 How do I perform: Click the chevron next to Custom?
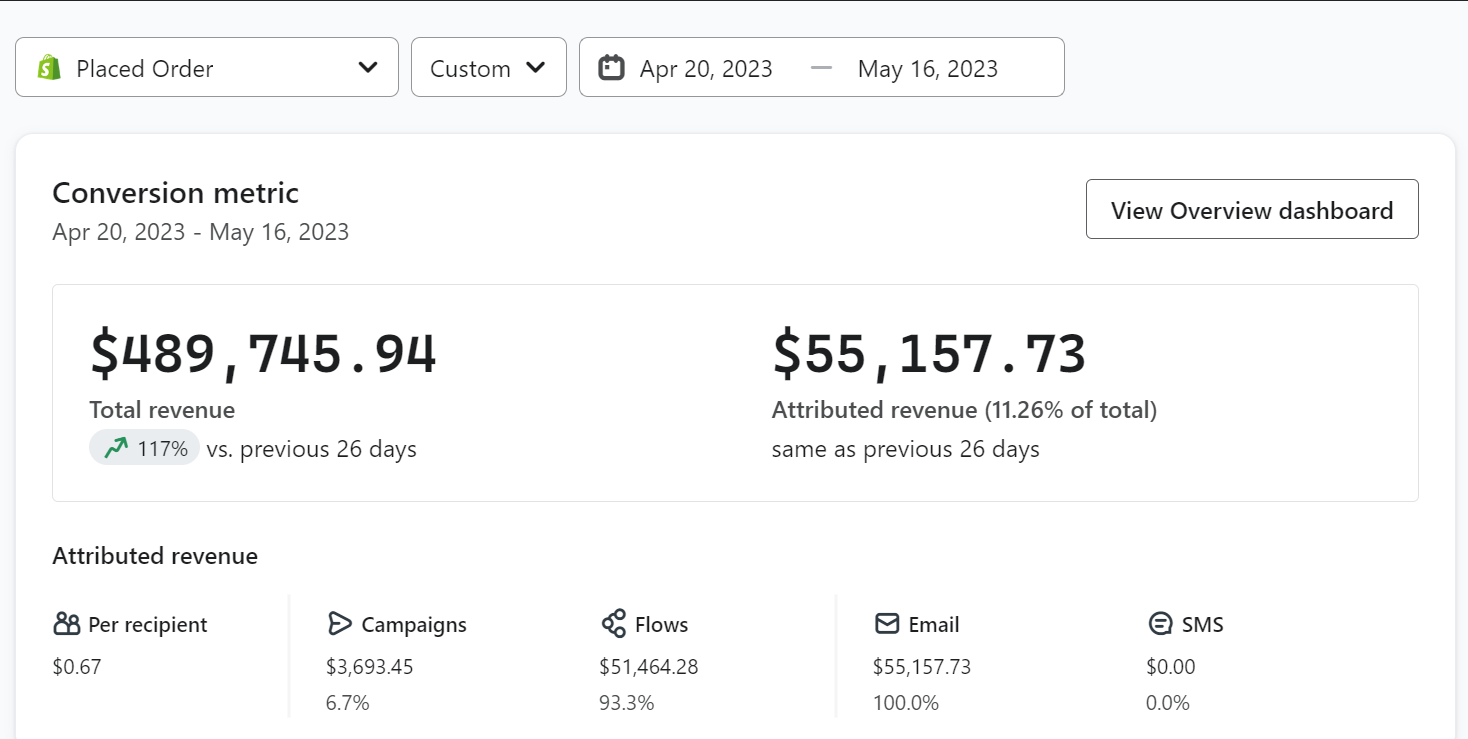536,68
